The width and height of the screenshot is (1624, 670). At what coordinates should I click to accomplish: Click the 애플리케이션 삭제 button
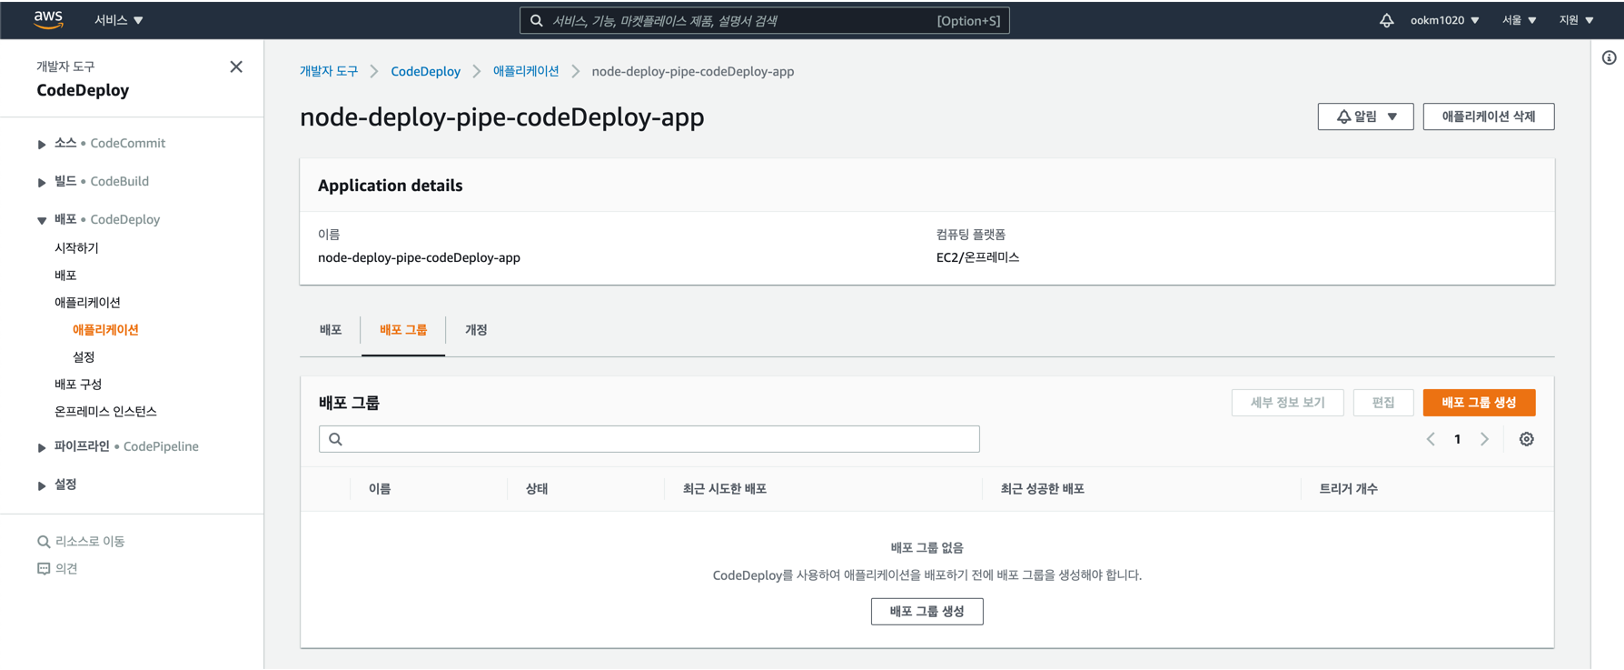pos(1488,117)
